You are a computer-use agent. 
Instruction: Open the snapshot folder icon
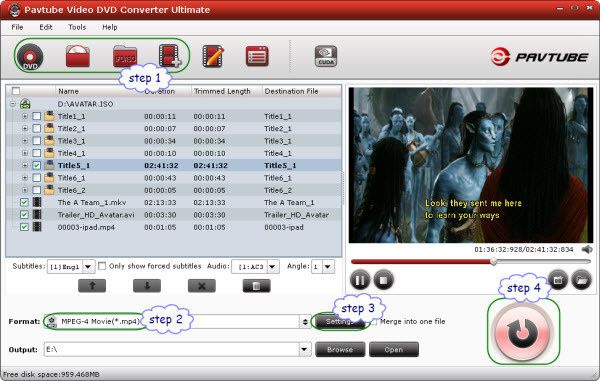(581, 280)
